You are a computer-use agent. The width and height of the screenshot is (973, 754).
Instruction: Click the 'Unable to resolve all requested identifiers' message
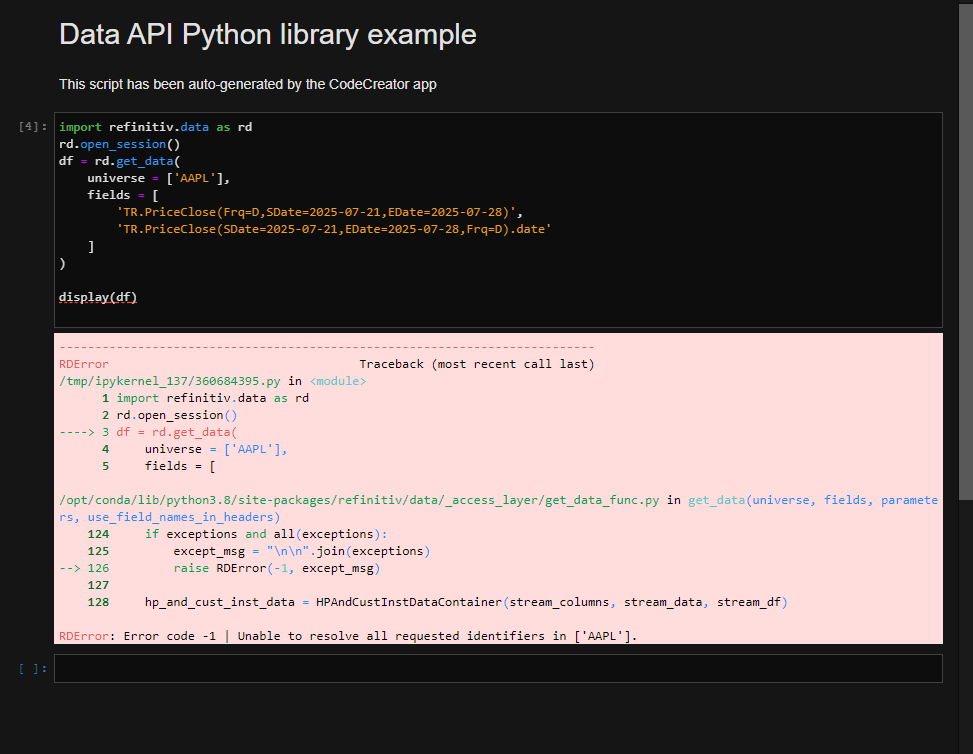437,636
